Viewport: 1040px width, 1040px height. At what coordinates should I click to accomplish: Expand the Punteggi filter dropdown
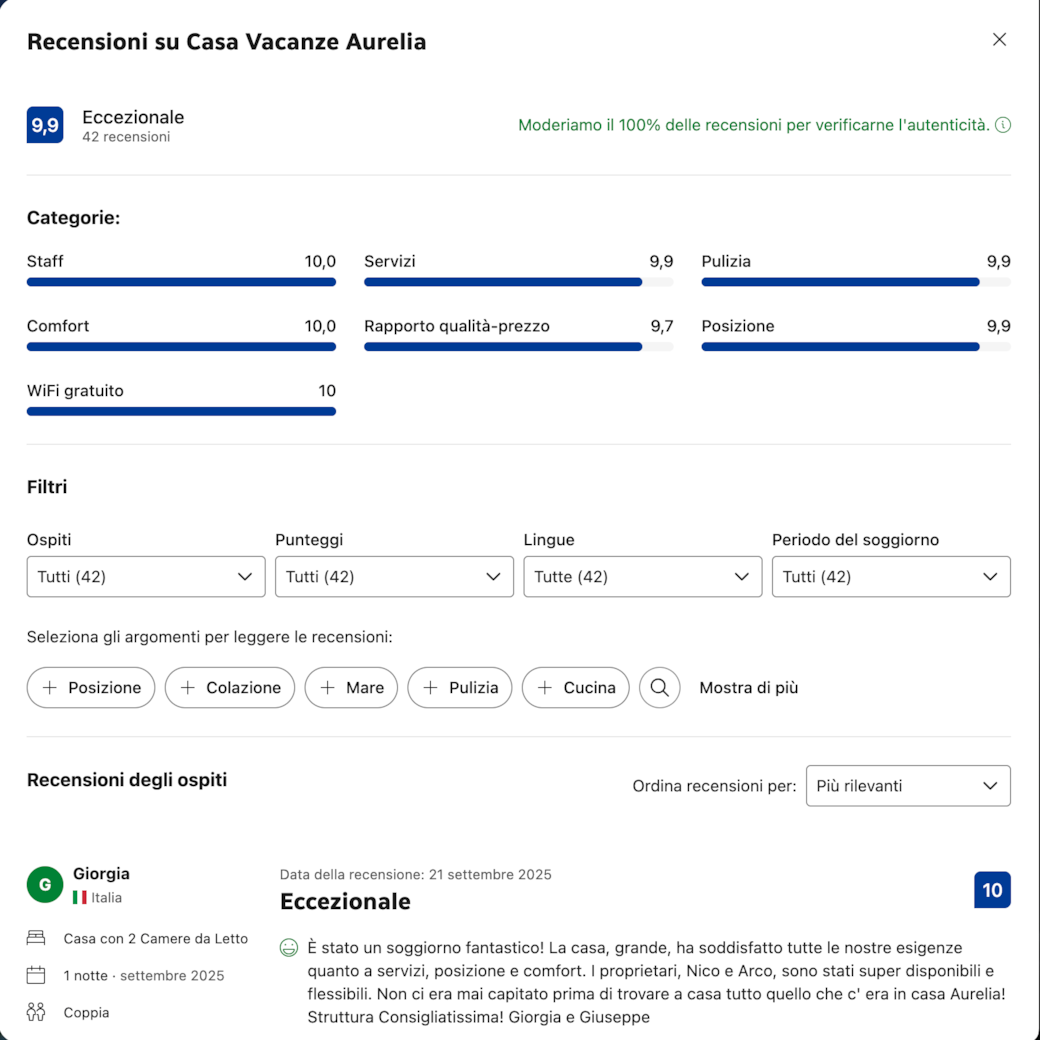click(394, 576)
